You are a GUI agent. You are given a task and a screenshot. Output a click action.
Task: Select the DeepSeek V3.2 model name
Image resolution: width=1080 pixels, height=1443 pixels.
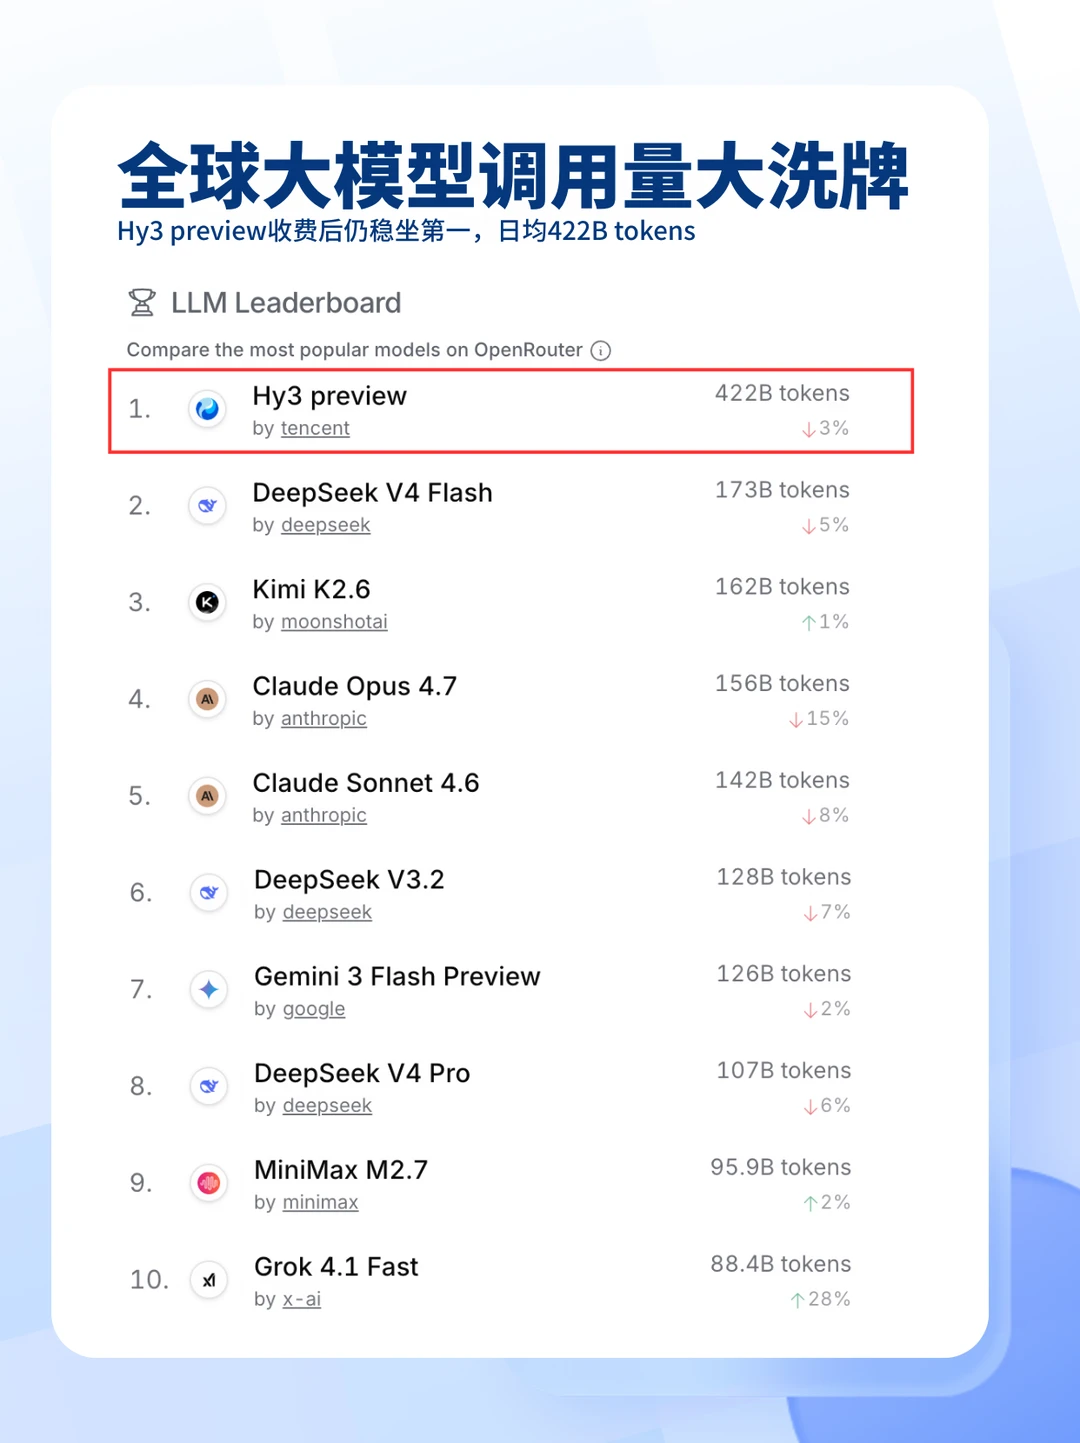[349, 880]
